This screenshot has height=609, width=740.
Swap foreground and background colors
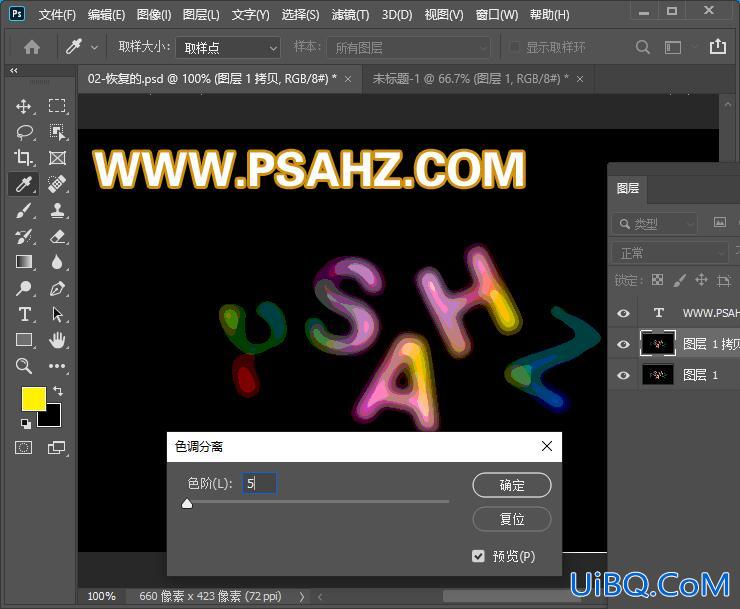pos(58,391)
